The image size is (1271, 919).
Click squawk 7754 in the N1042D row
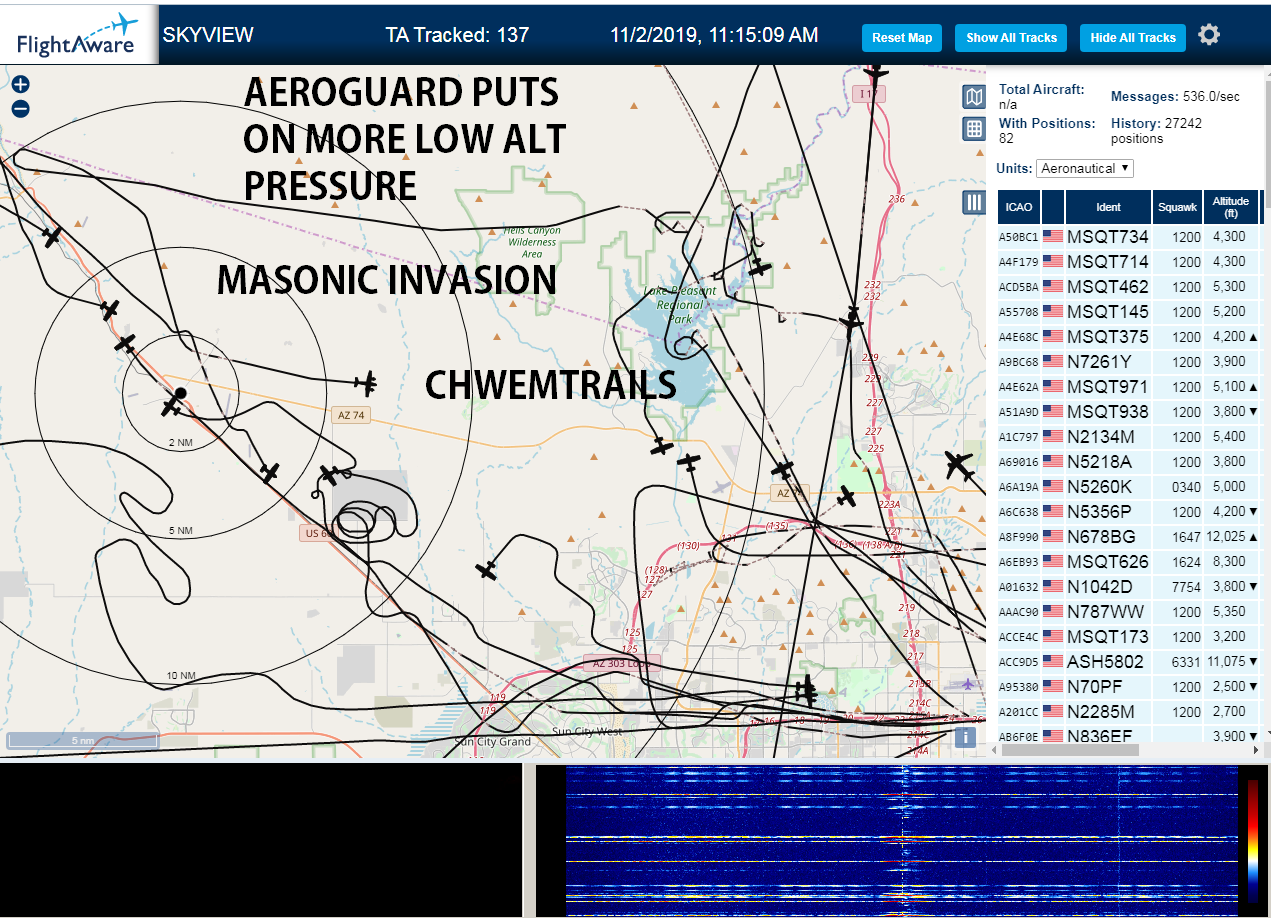[x=1186, y=587]
